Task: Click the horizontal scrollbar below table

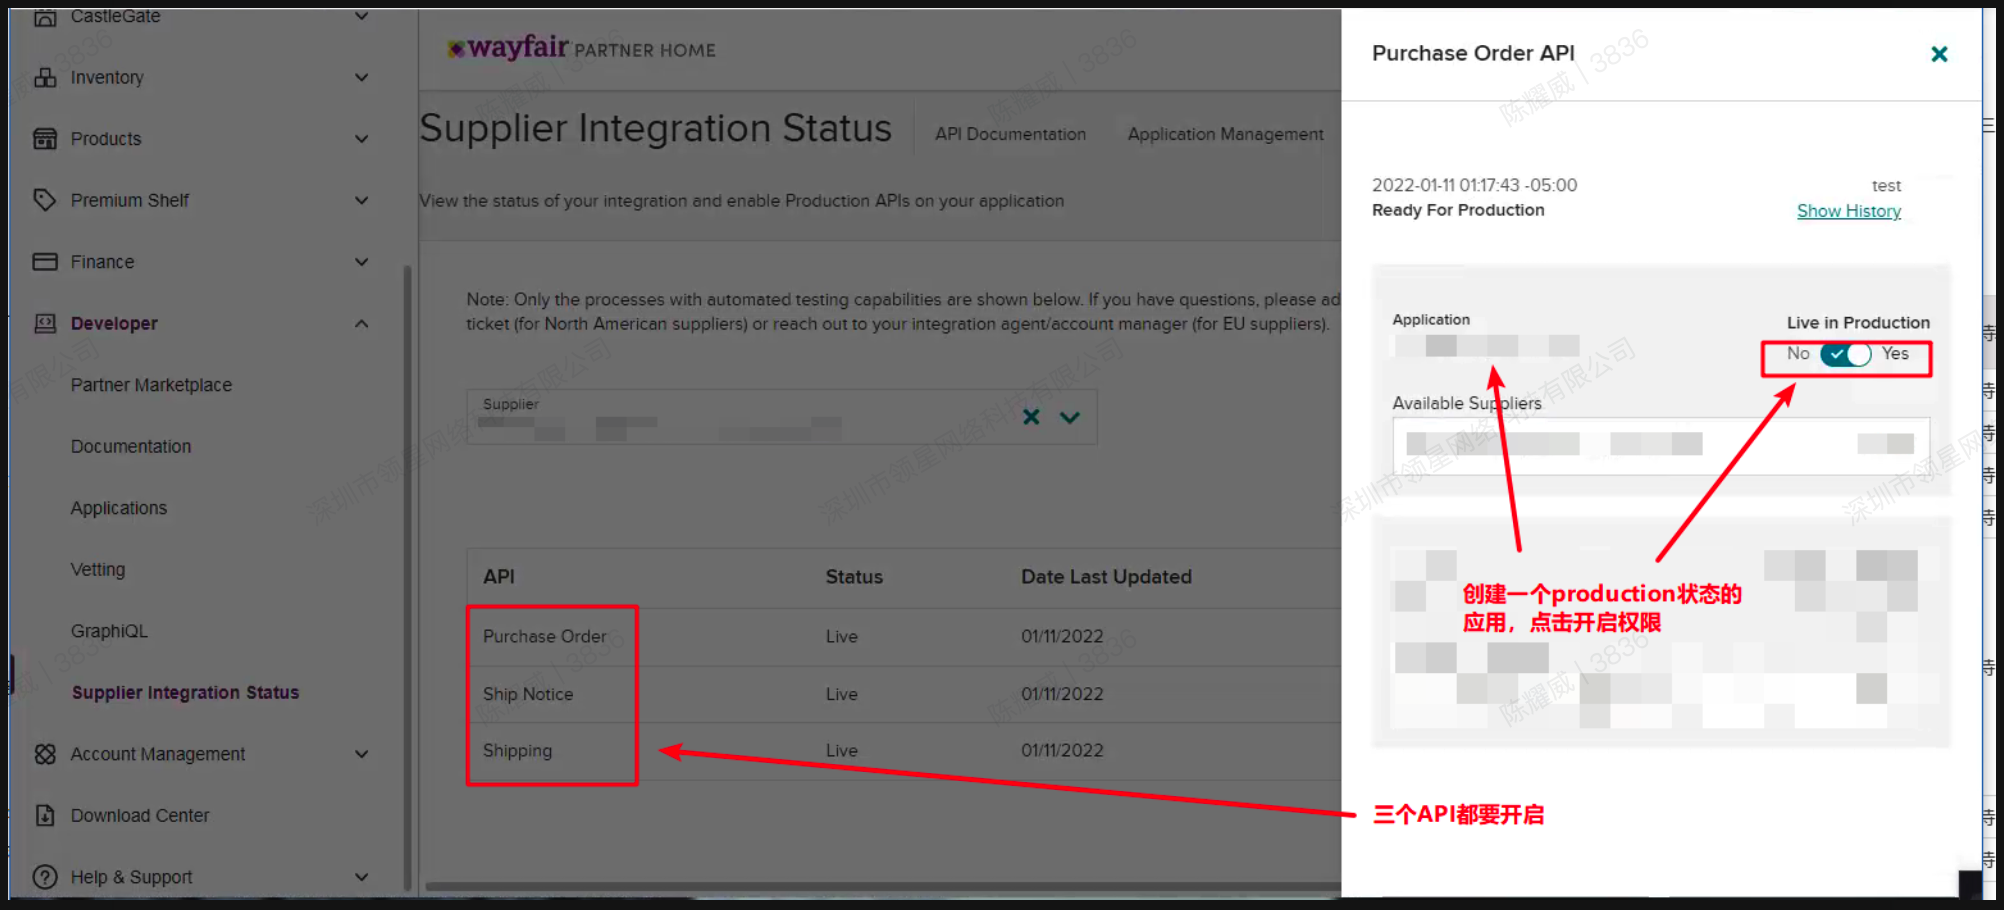Action: pos(882,886)
